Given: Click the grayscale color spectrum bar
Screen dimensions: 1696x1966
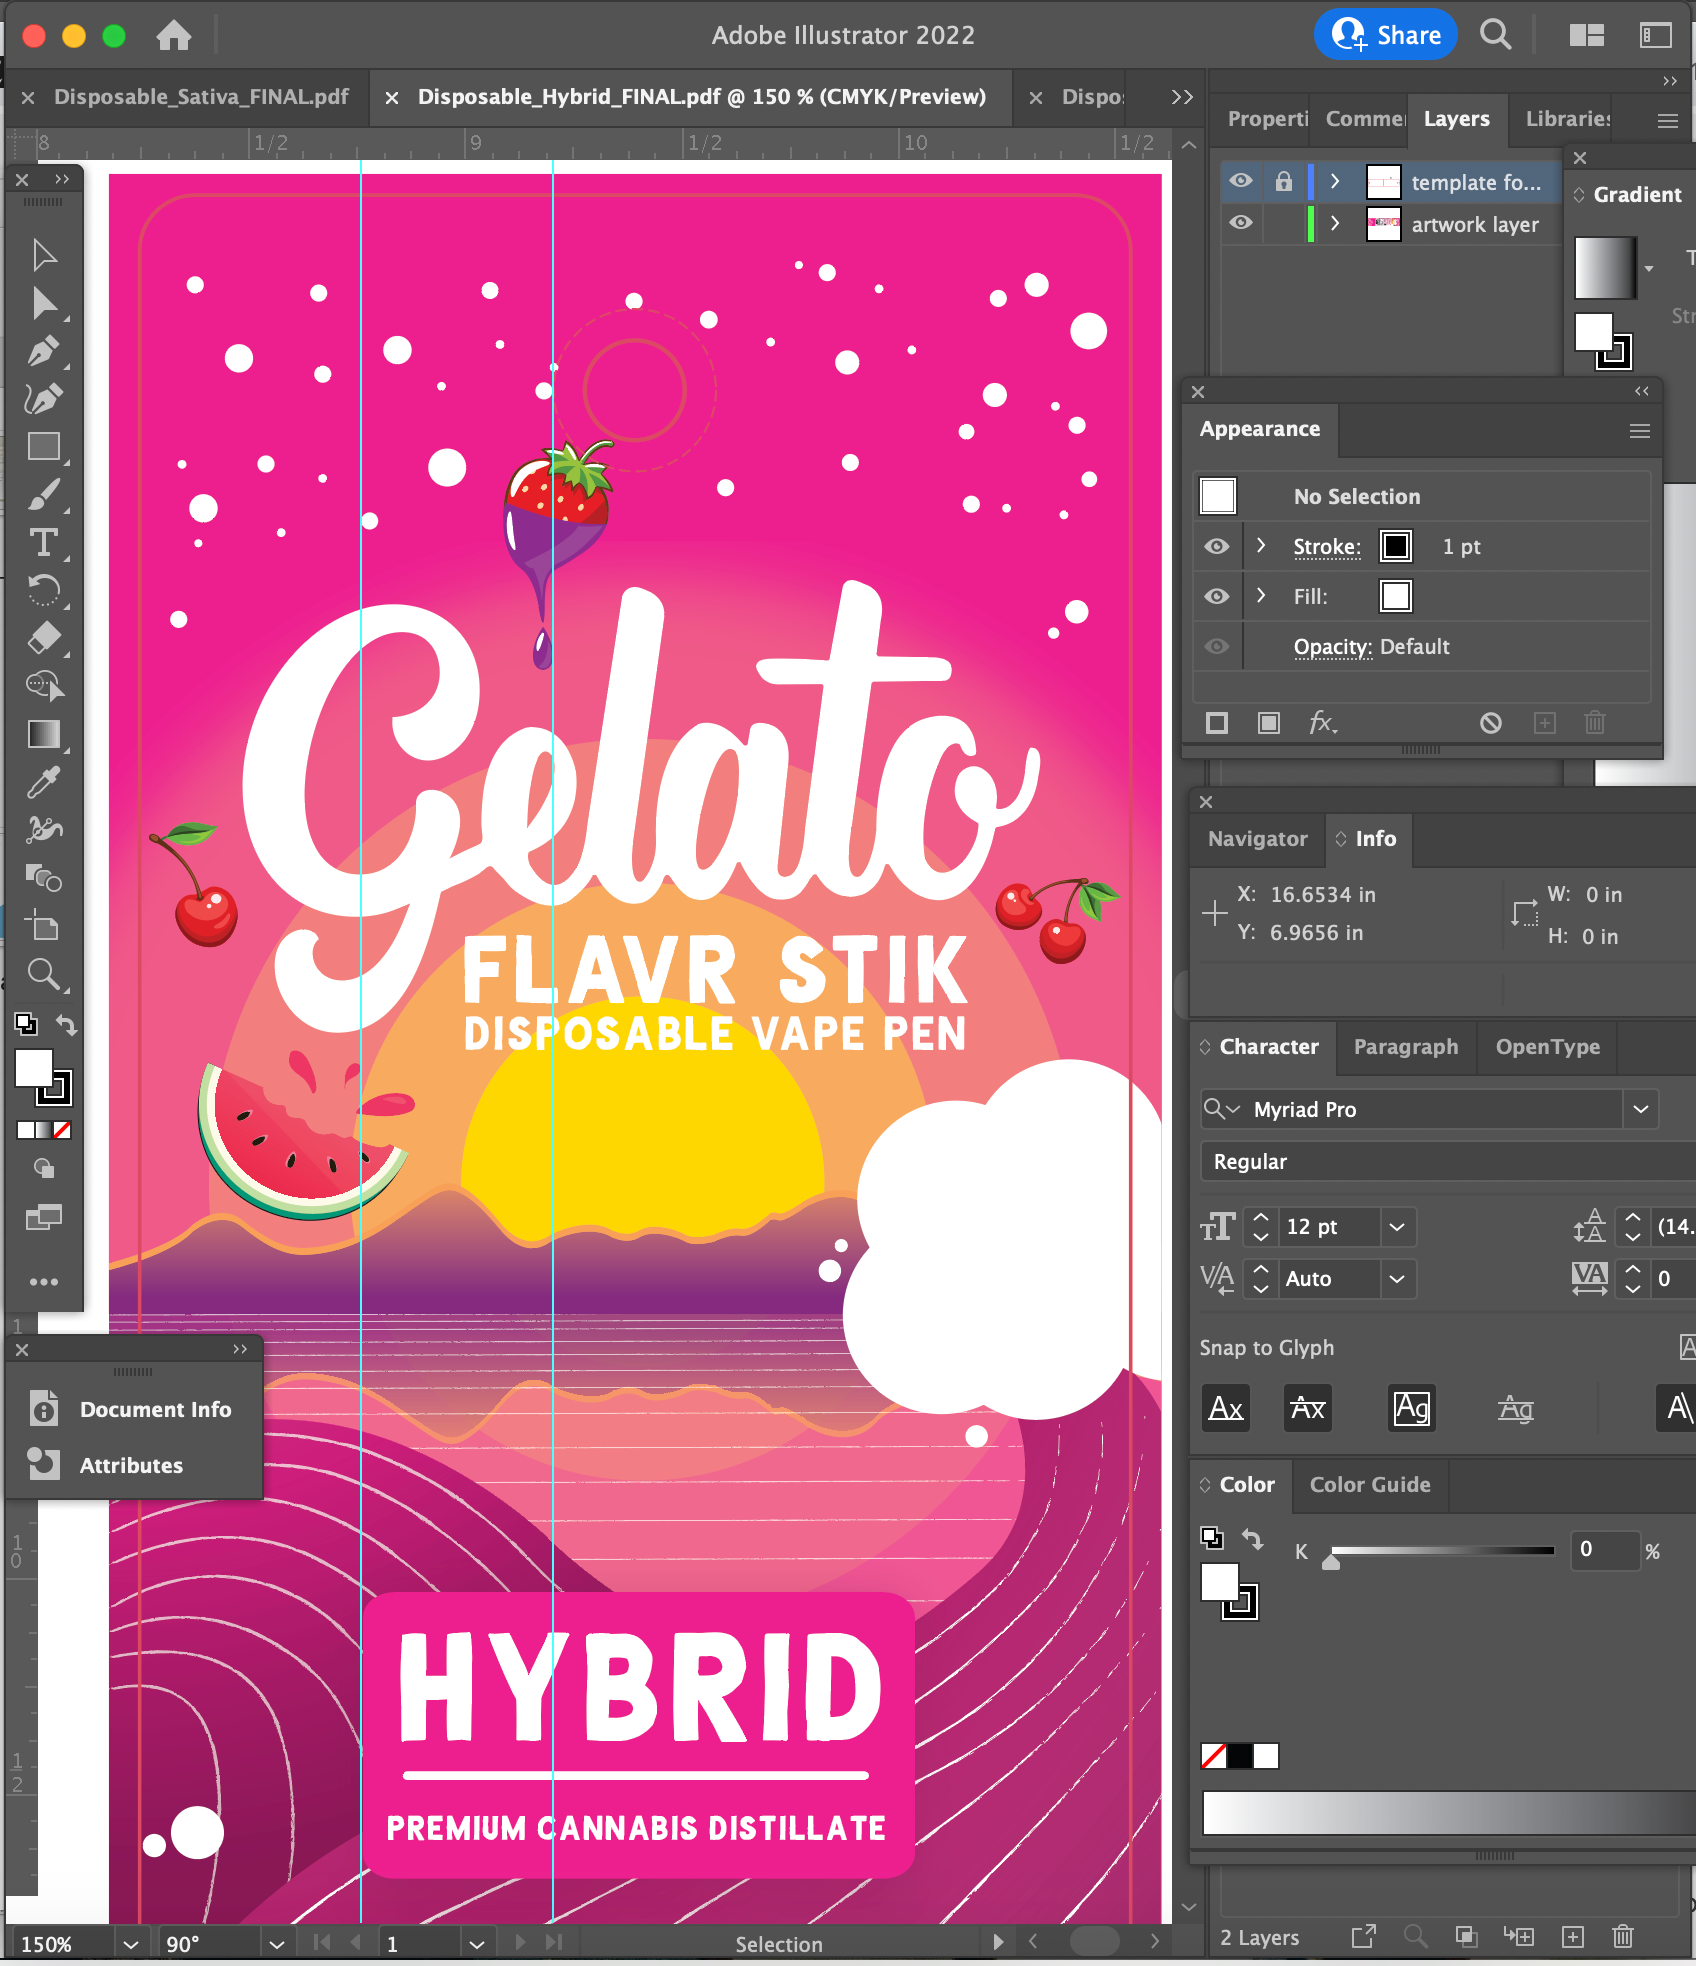Looking at the screenshot, I should (1448, 1813).
